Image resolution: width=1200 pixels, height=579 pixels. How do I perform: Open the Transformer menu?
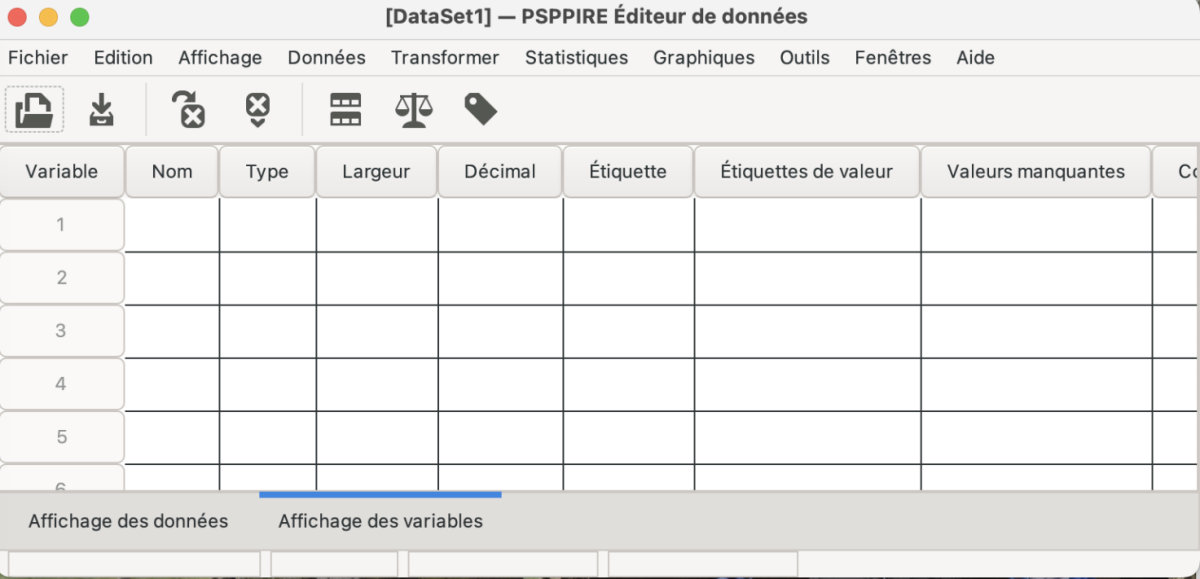[x=445, y=57]
